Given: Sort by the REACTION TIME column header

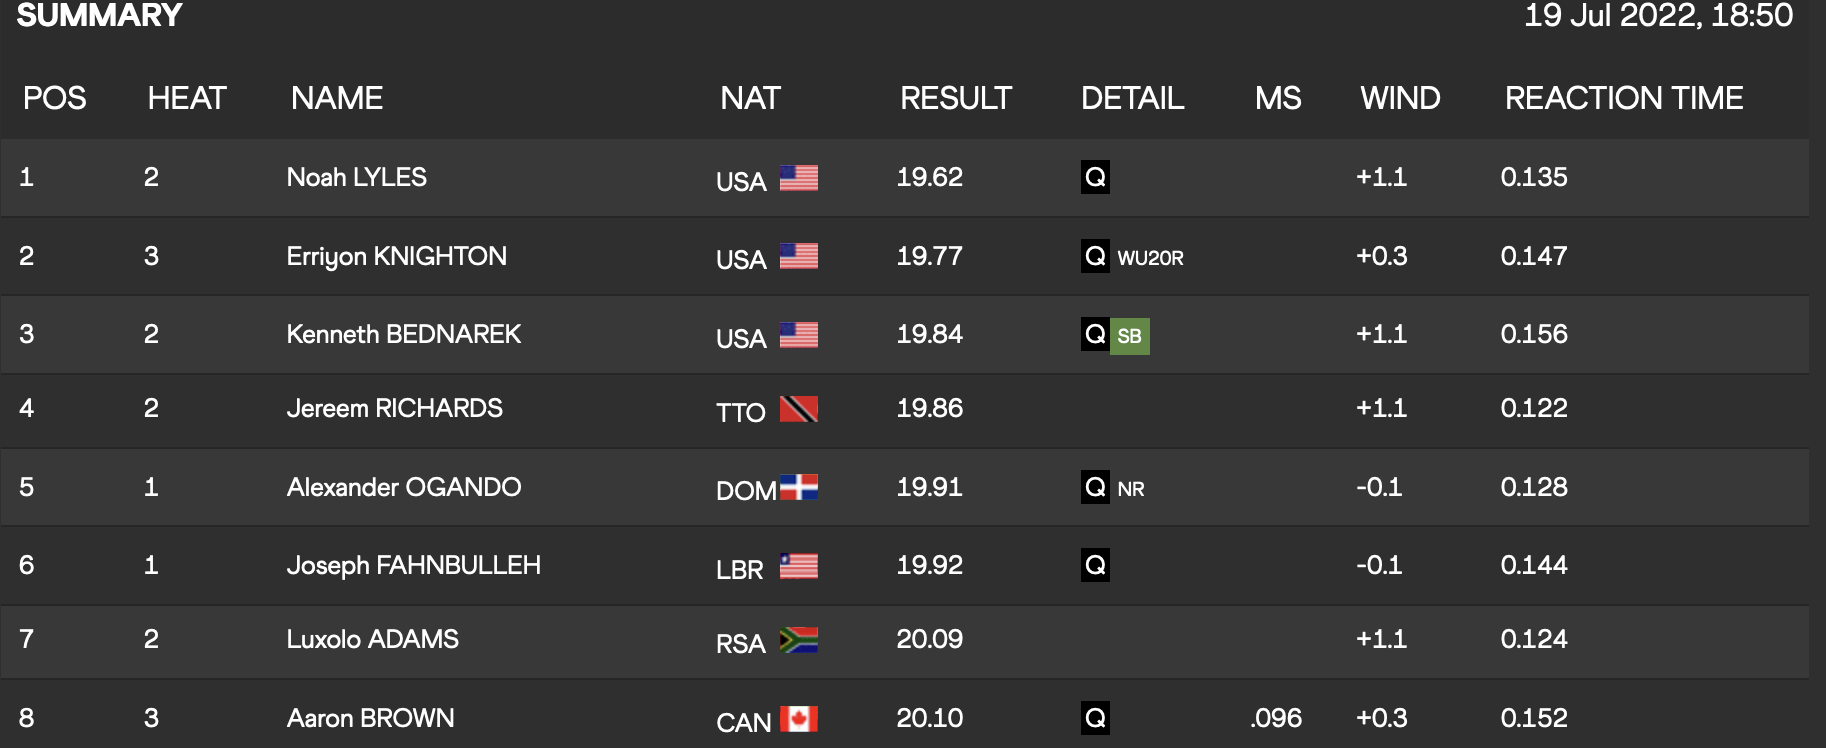Looking at the screenshot, I should [x=1623, y=98].
